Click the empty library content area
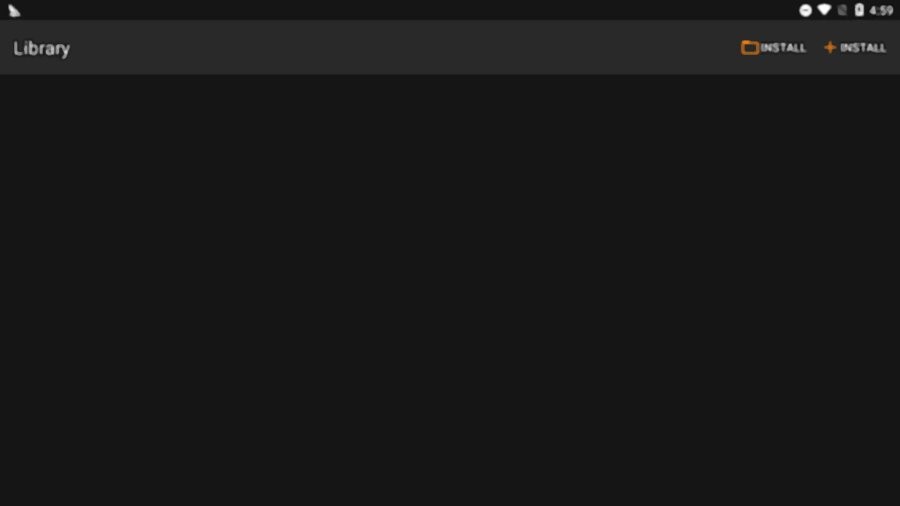Image resolution: width=900 pixels, height=506 pixels. 450,290
